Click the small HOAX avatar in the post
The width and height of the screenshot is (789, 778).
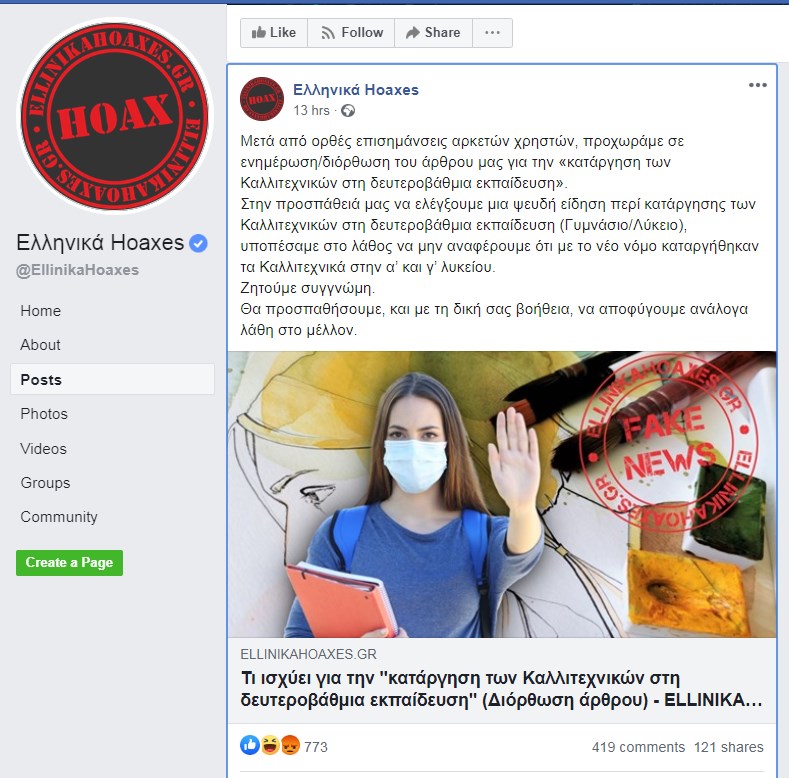pos(262,99)
